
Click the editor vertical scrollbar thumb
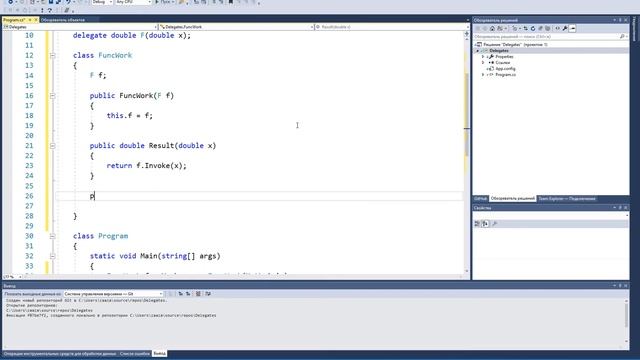[467, 114]
